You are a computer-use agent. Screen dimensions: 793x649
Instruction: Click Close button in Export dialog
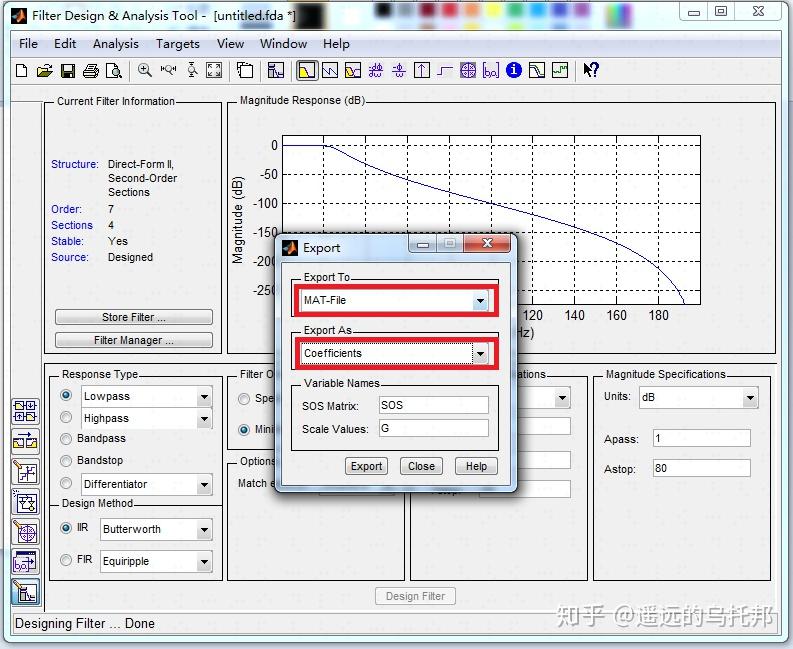pyautogui.click(x=421, y=466)
